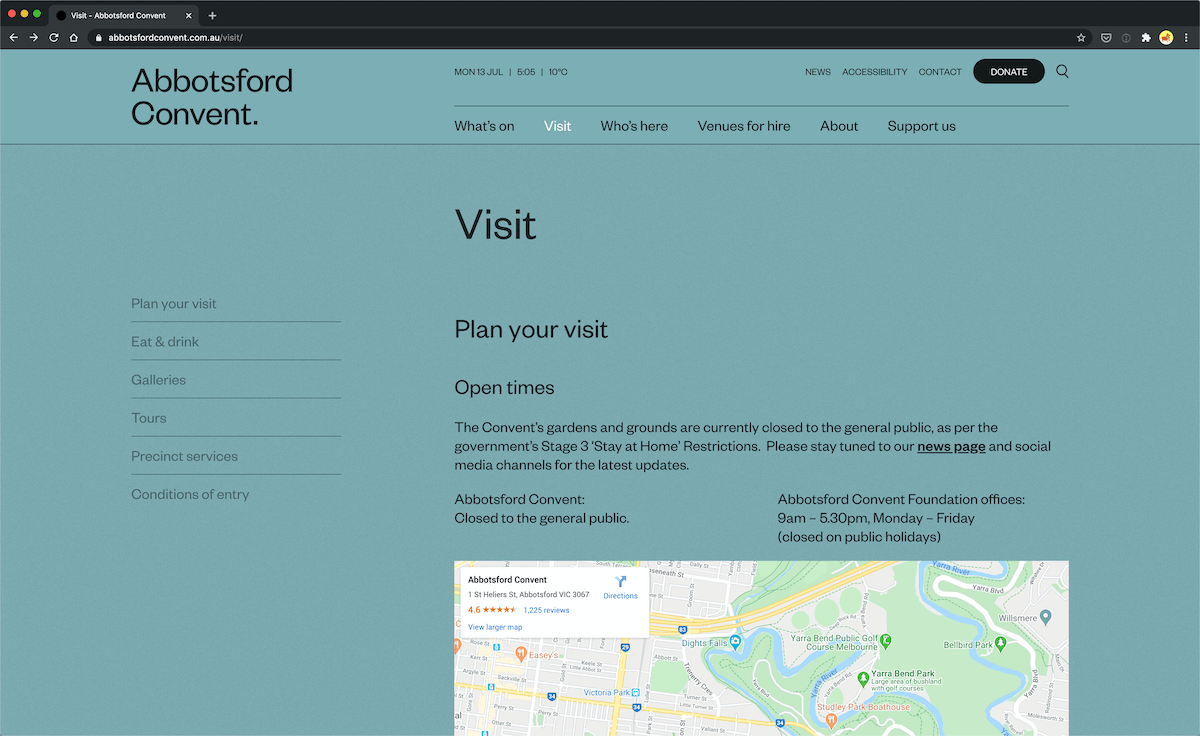Open the About menu item
Screen dimensions: 1200x736
point(839,126)
